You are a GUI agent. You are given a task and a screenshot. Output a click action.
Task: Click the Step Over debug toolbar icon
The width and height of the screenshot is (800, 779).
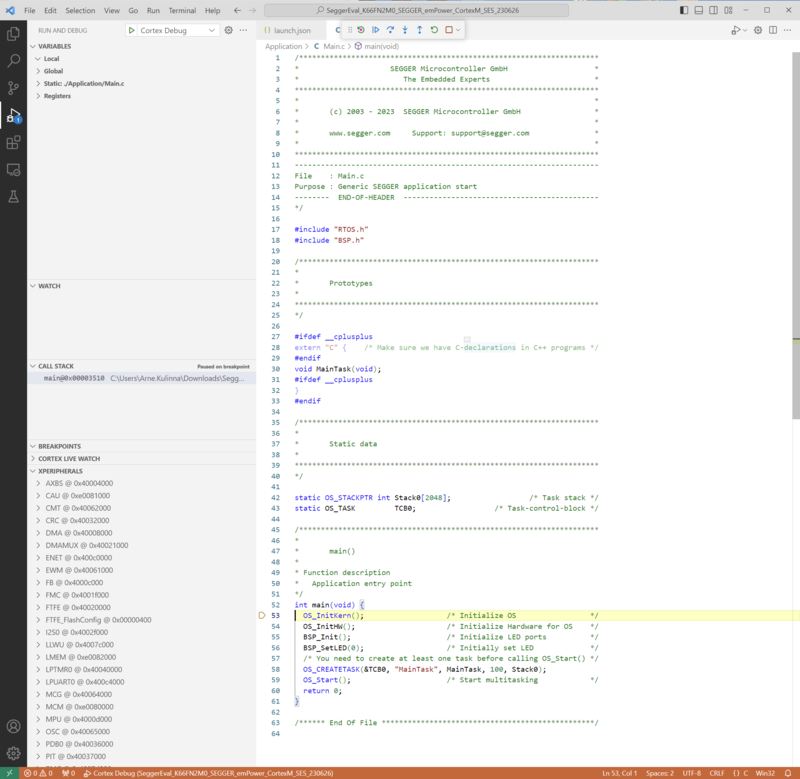[390, 30]
